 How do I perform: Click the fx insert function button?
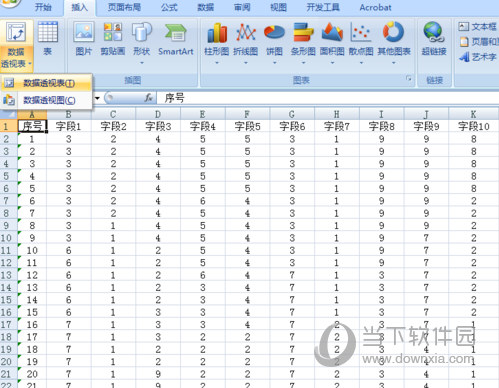point(149,98)
